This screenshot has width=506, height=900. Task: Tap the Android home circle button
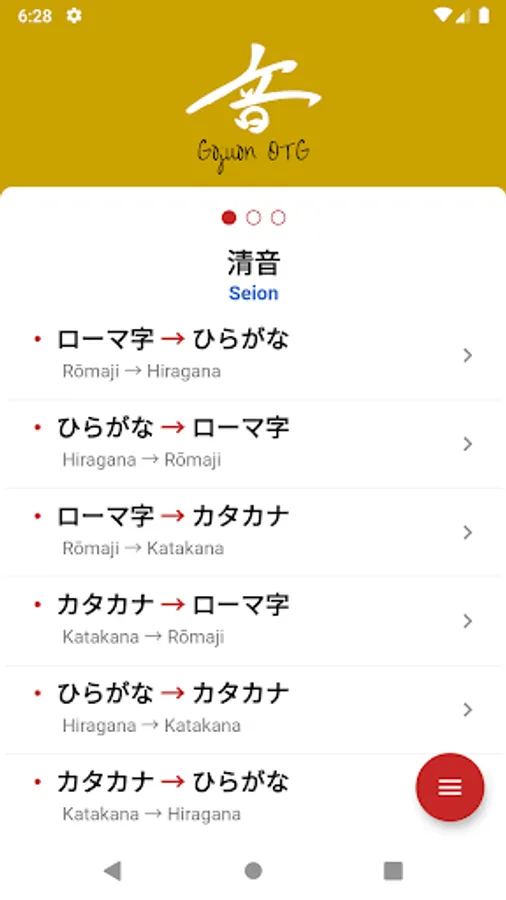pos(253,871)
